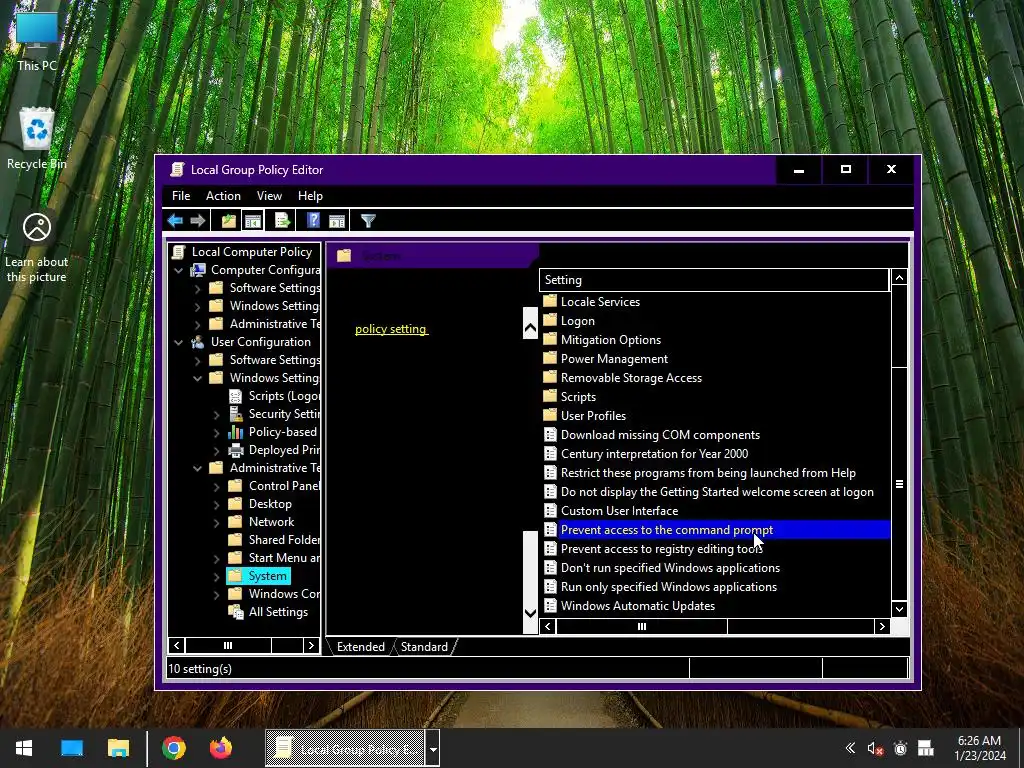Click description pane scroll-down arrow
The width and height of the screenshot is (1024, 768).
point(530,613)
